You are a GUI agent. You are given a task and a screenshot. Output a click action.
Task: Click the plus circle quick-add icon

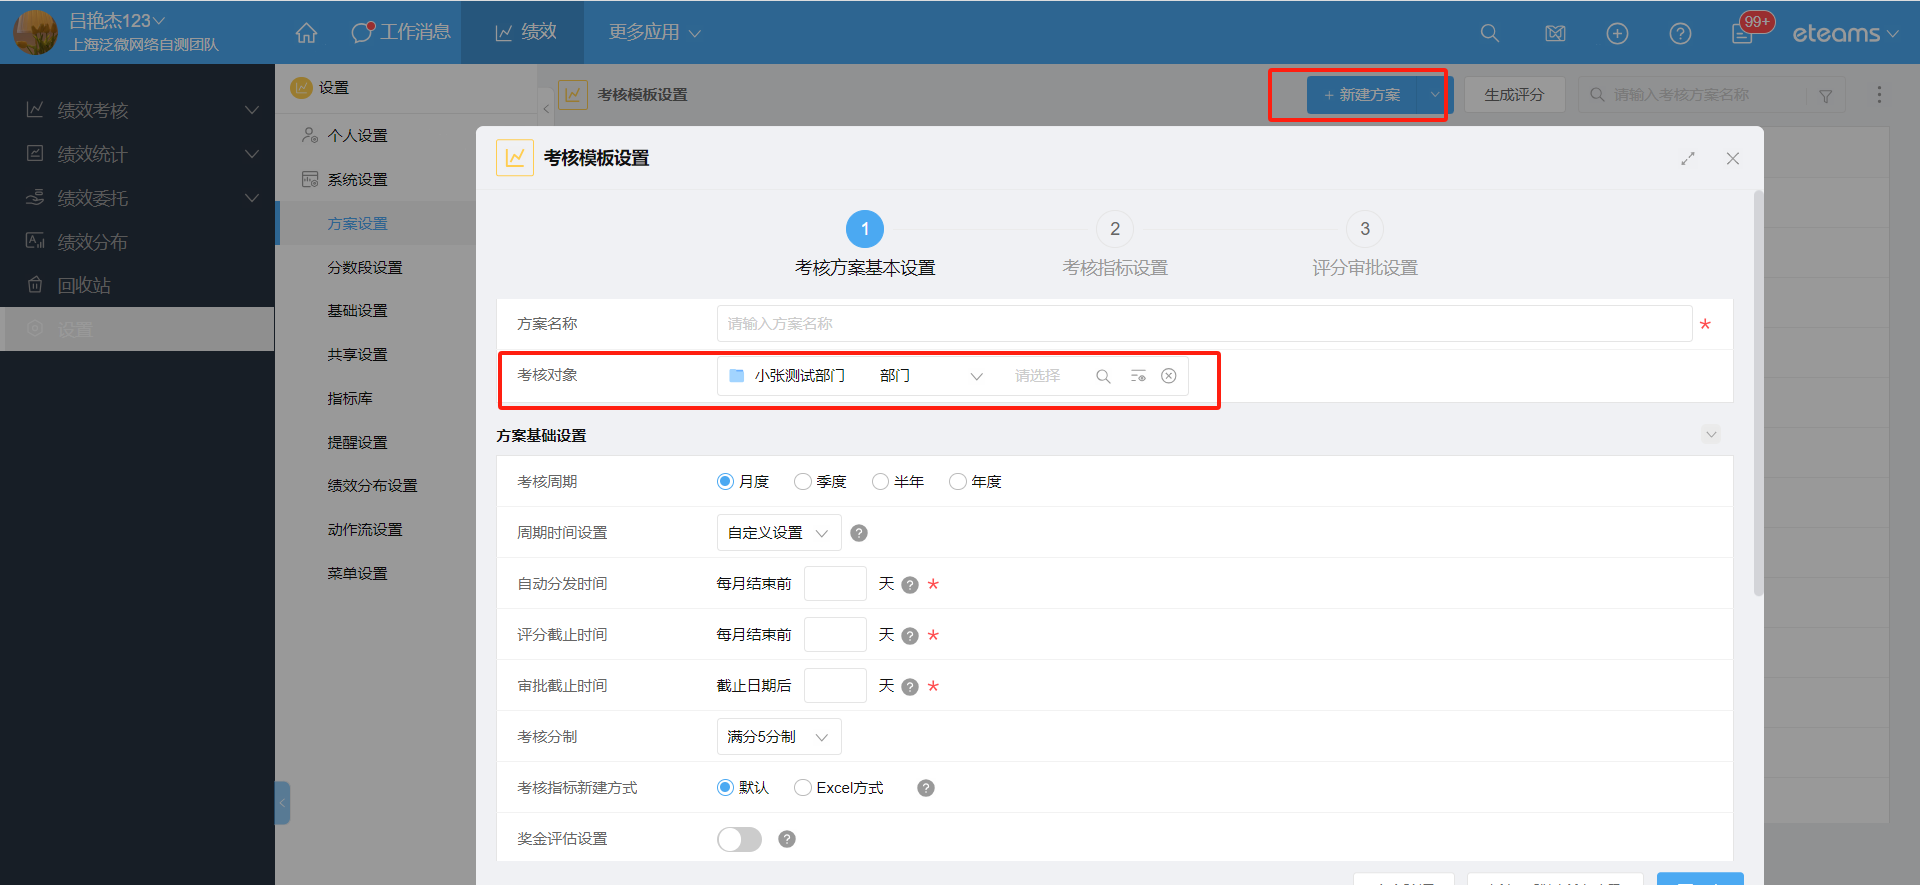(1617, 33)
